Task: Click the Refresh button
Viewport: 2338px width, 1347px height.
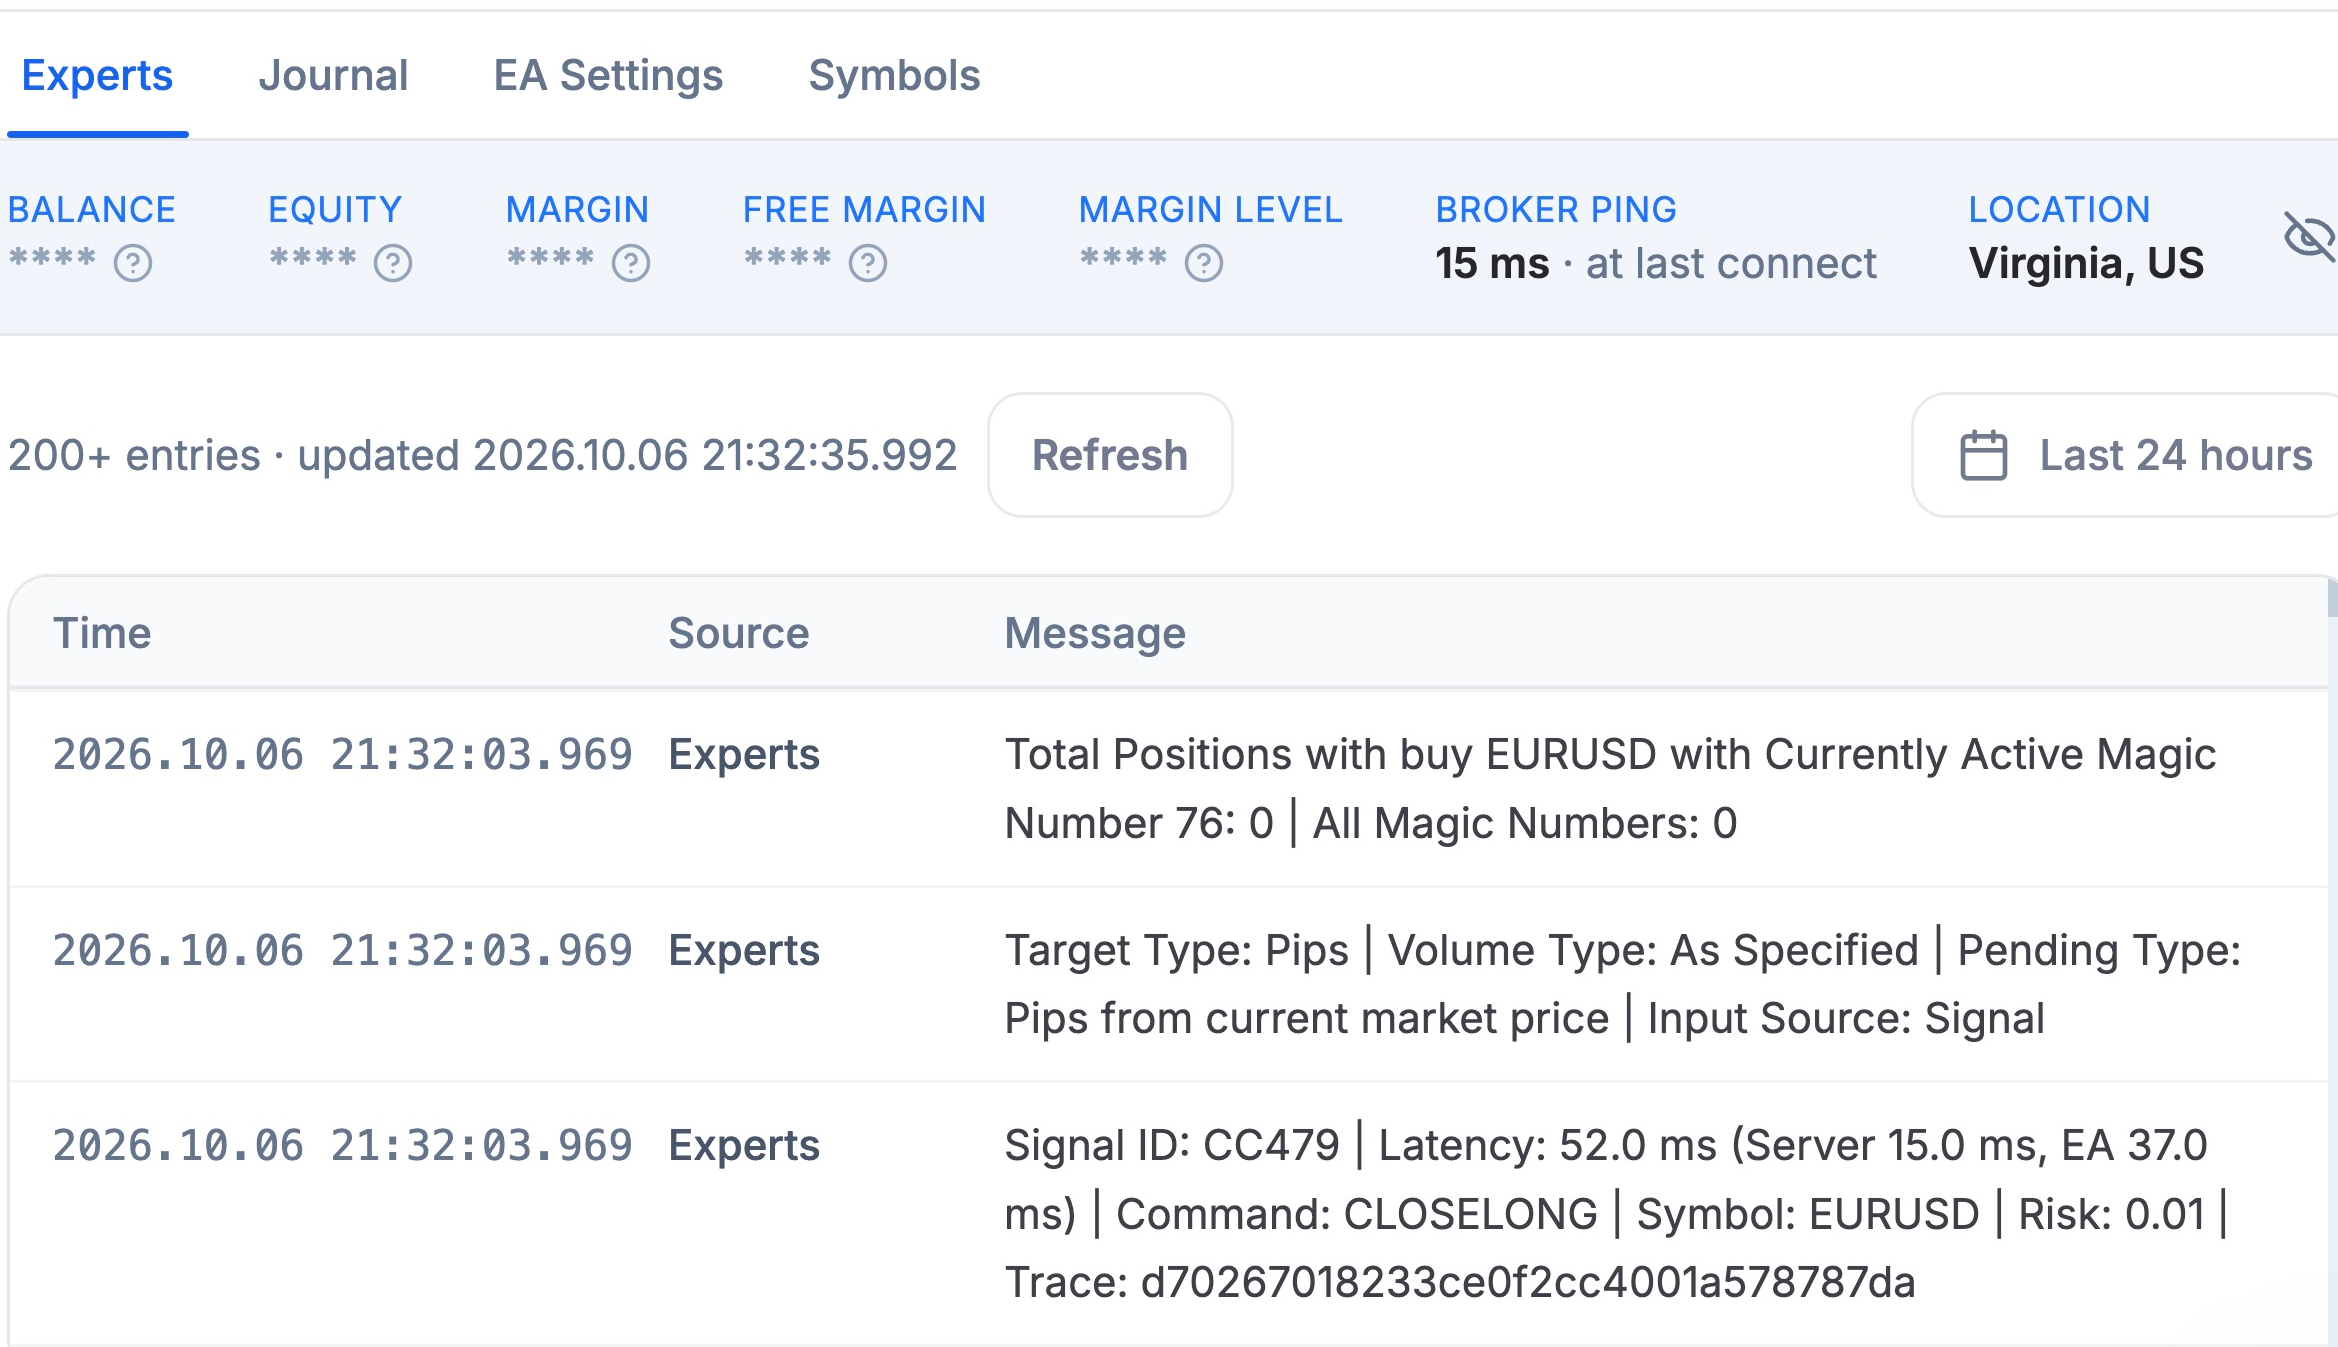Action: pyautogui.click(x=1110, y=455)
